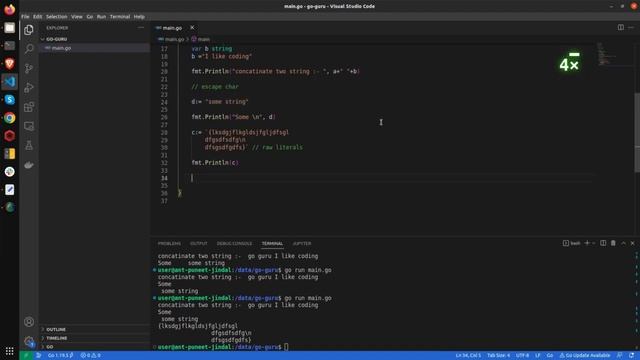The height and width of the screenshot is (360, 640).
Task: Open errors and warnings count in status bar
Action: [x=90, y=356]
